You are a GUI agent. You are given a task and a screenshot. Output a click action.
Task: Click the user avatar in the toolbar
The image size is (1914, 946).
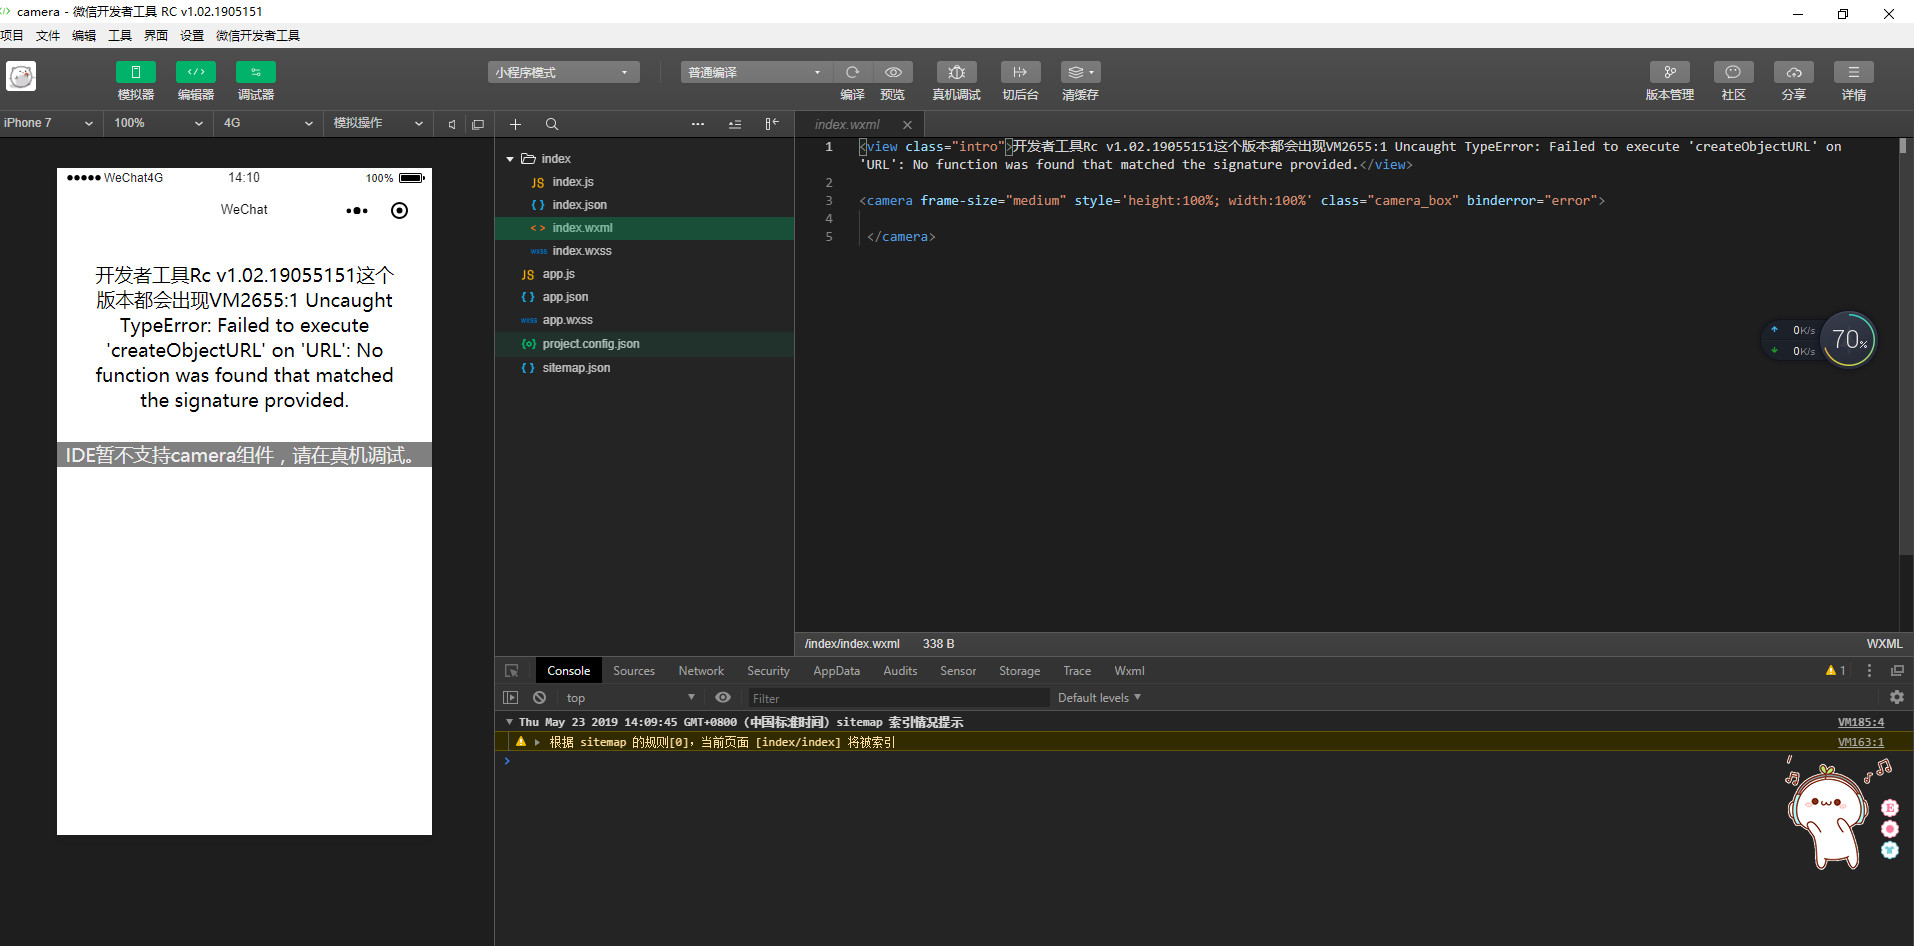pos(21,76)
